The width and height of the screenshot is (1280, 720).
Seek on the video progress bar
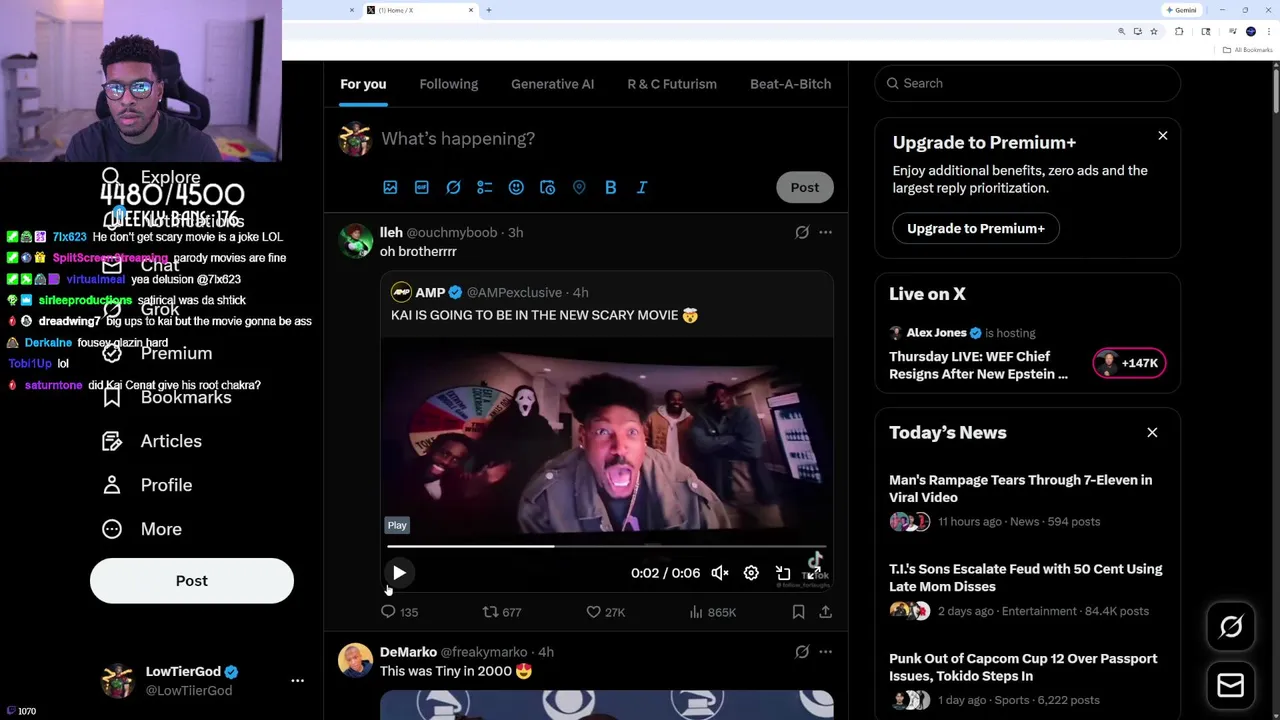[x=606, y=547]
